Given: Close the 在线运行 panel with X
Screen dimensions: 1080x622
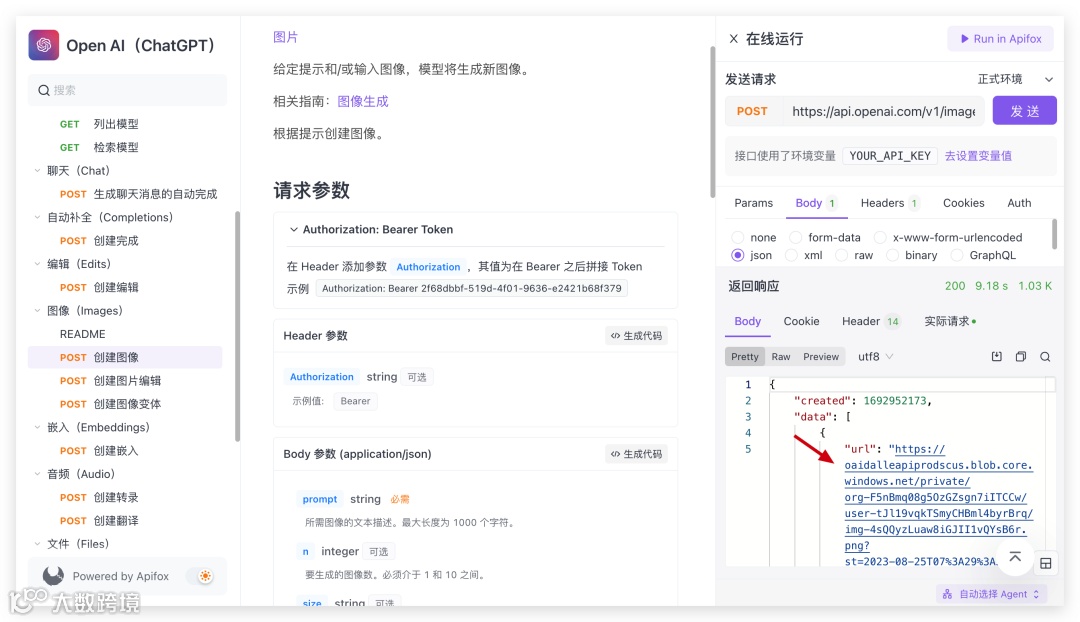Looking at the screenshot, I should [x=734, y=39].
